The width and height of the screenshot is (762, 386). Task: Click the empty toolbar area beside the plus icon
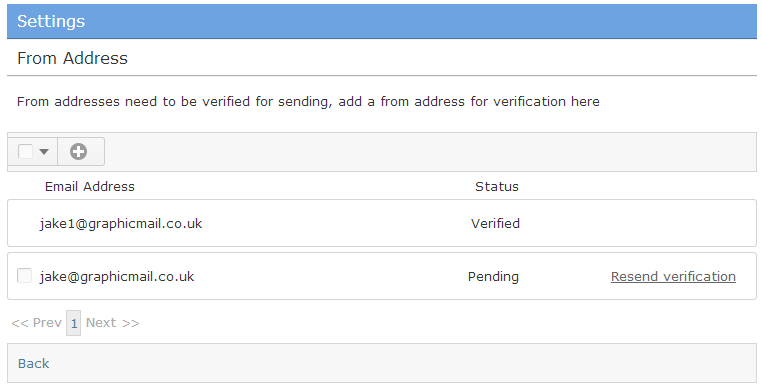click(430, 152)
